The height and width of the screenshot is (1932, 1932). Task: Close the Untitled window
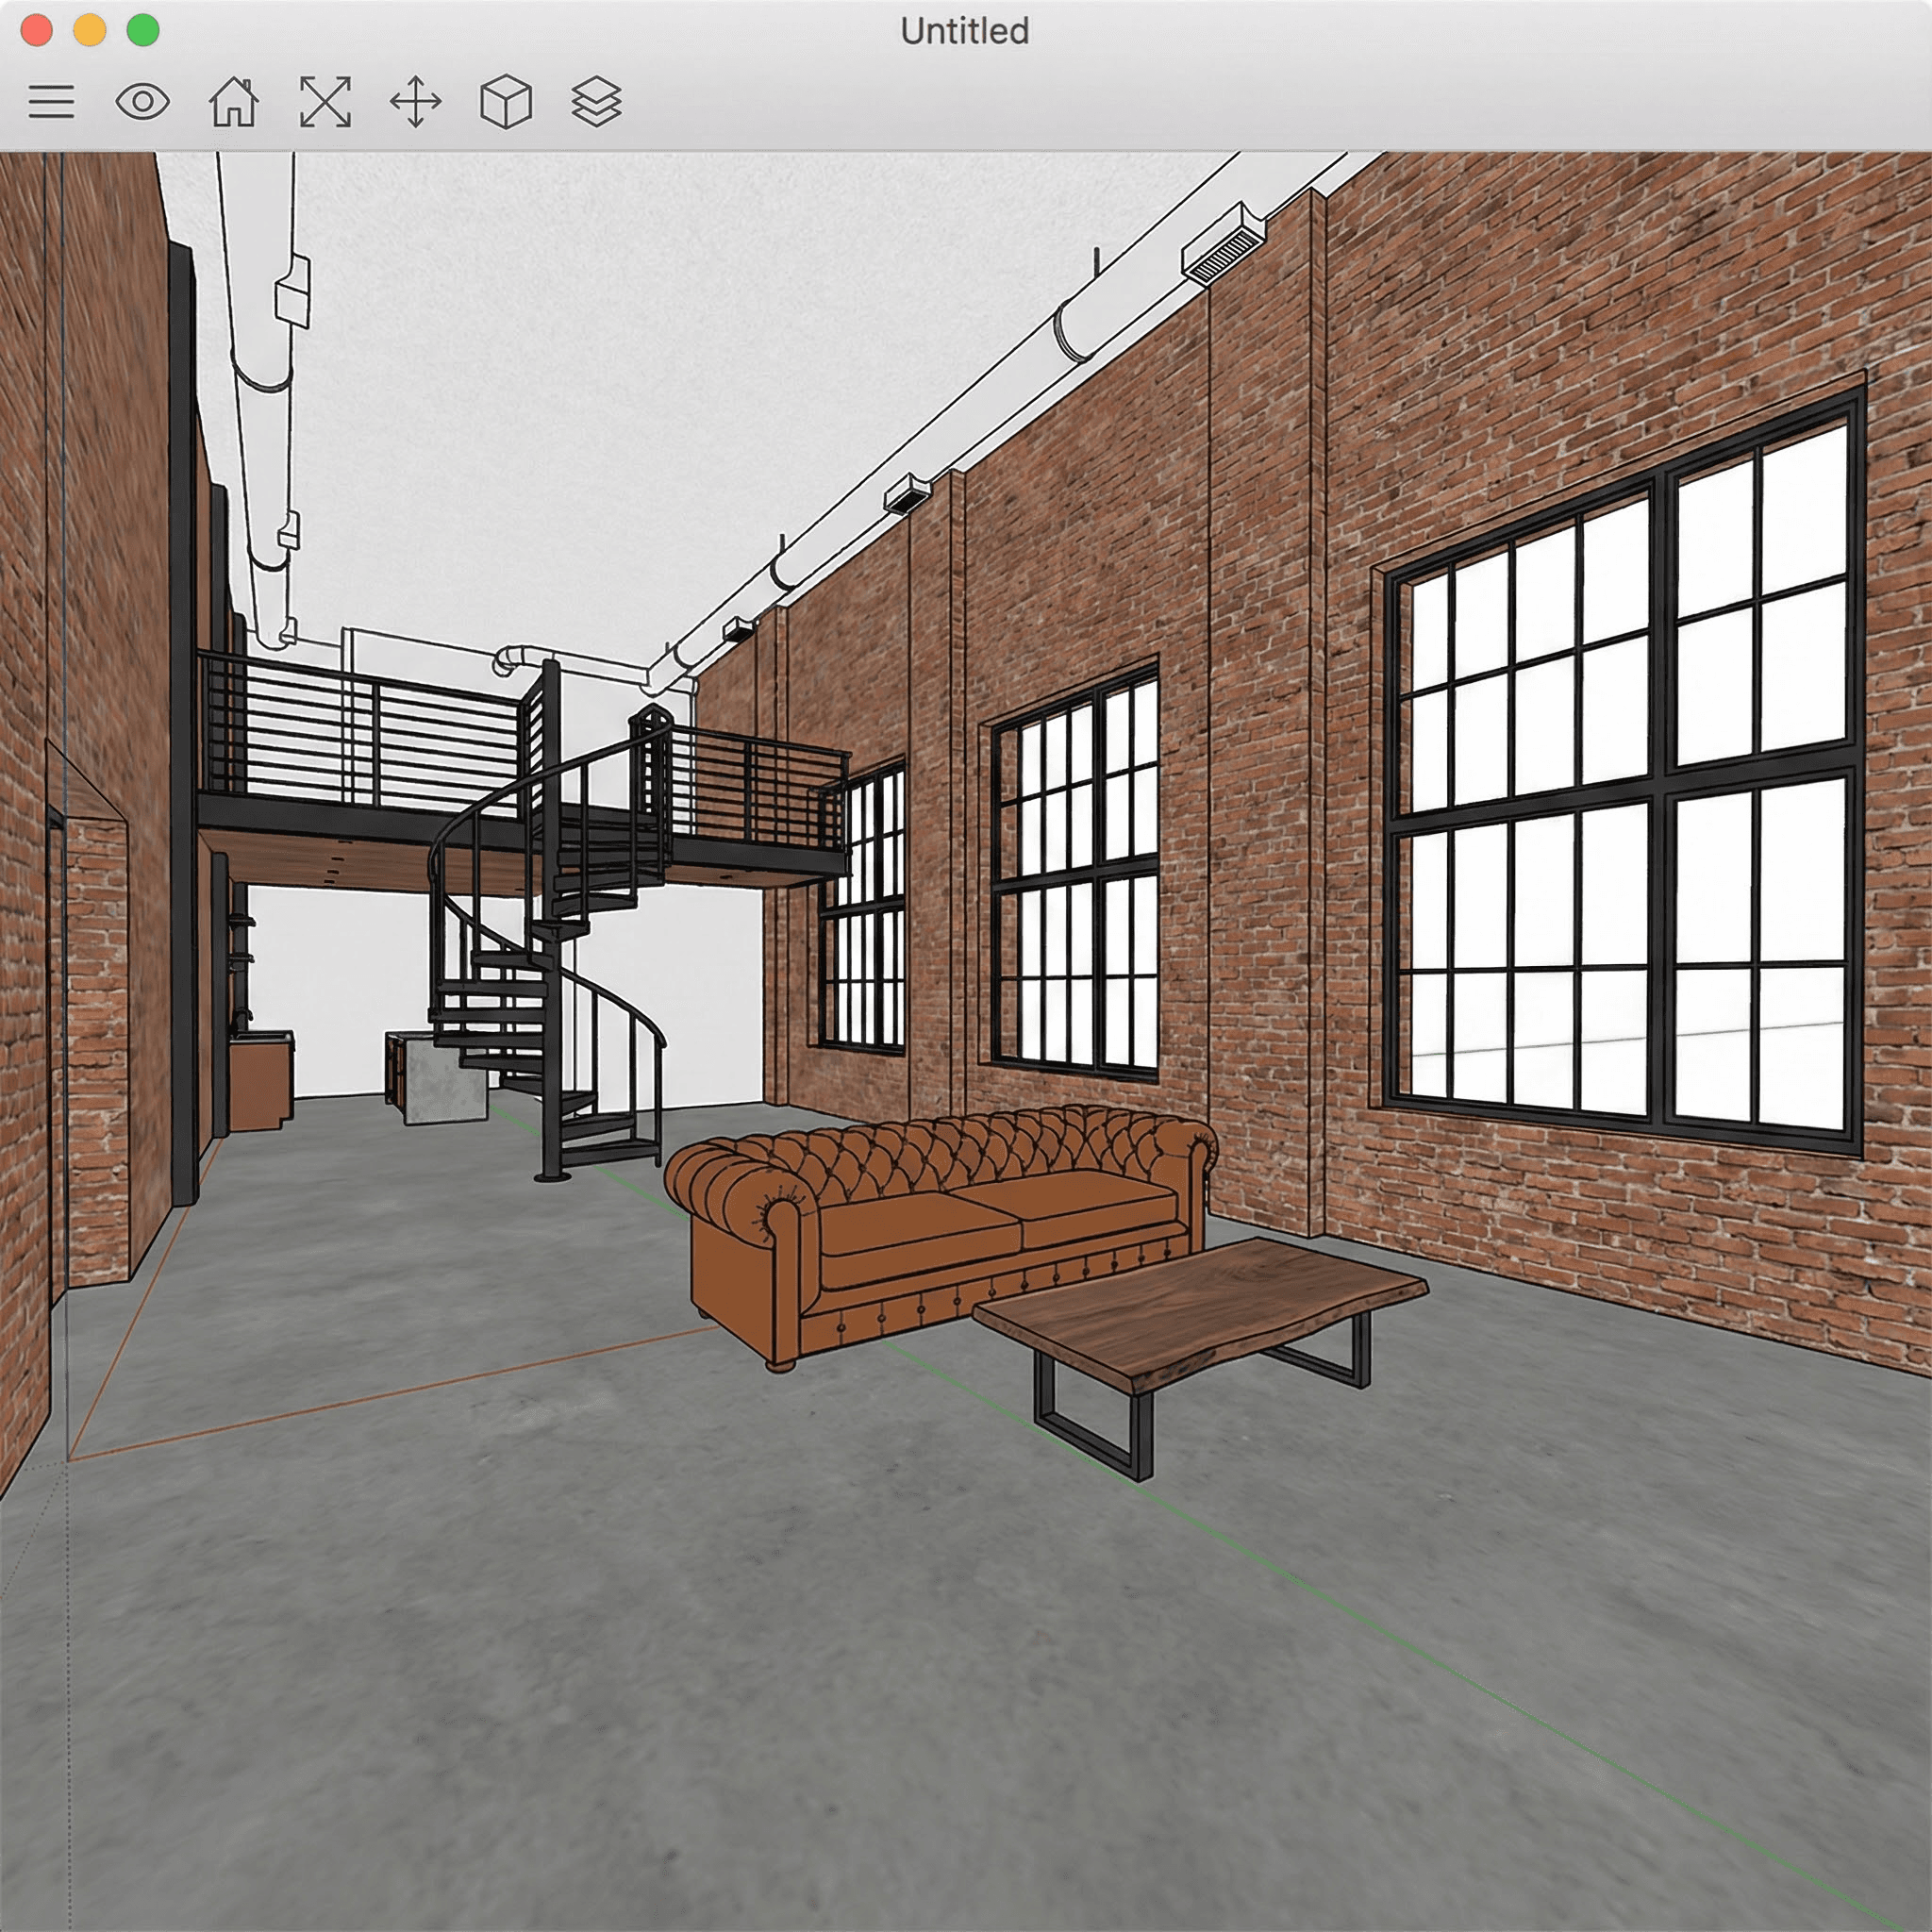tap(37, 31)
